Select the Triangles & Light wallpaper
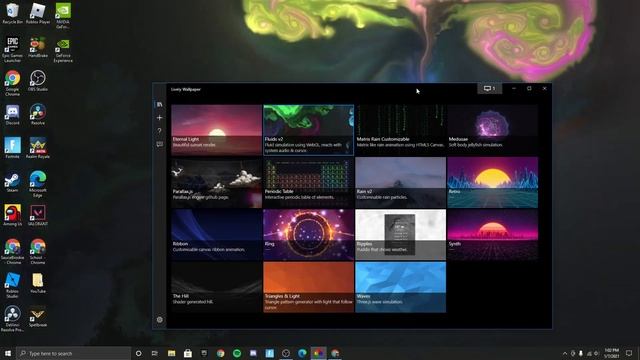This screenshot has height=360, width=640. pyautogui.click(x=309, y=287)
